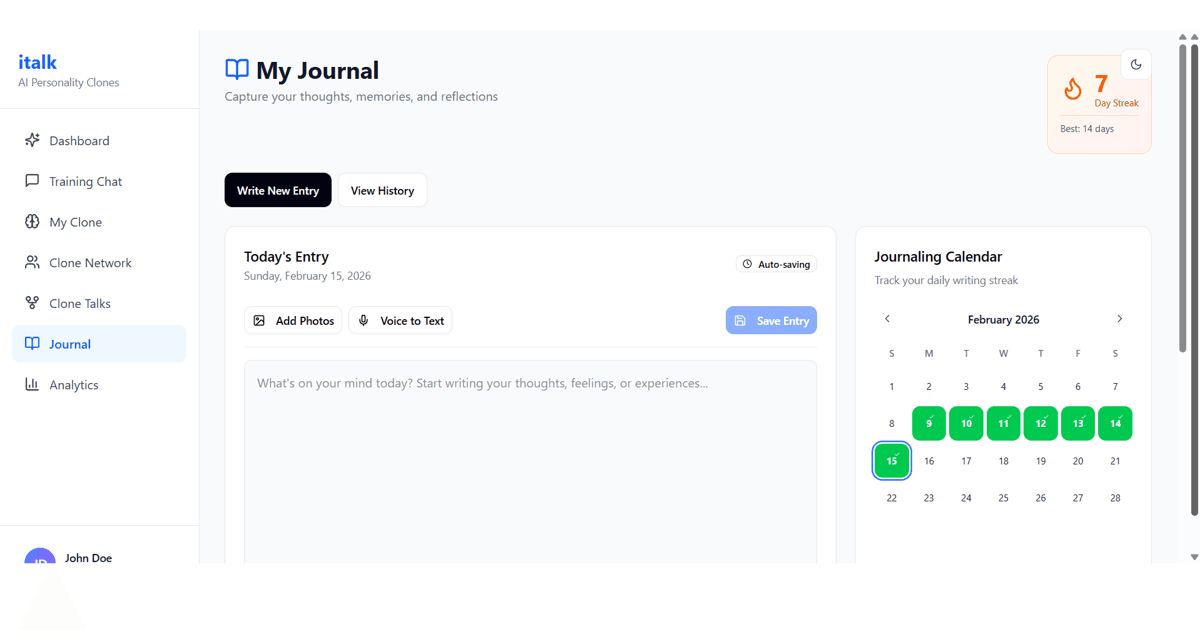
Task: Click the AI Personality Clones tagline
Action: (x=68, y=83)
